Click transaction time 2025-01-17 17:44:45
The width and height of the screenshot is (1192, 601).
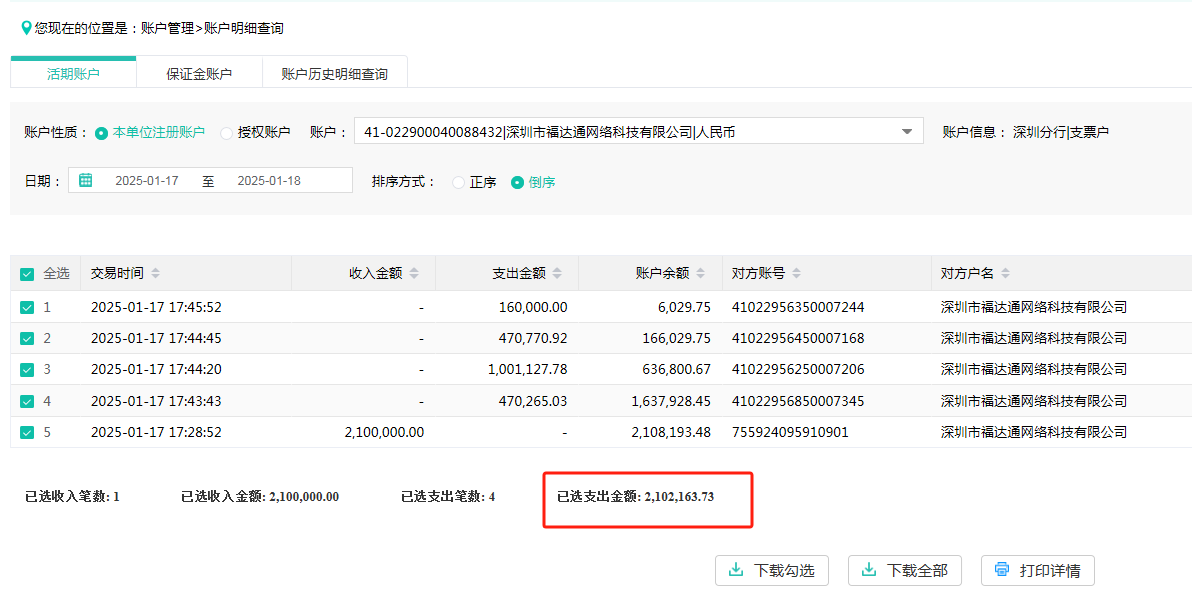point(156,338)
